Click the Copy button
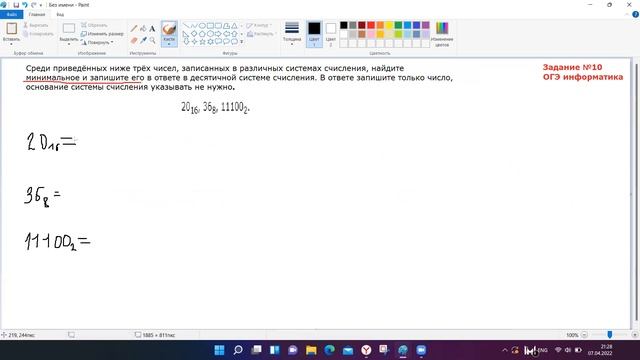Image resolution: width=640 pixels, height=360 pixels. pos(38,34)
